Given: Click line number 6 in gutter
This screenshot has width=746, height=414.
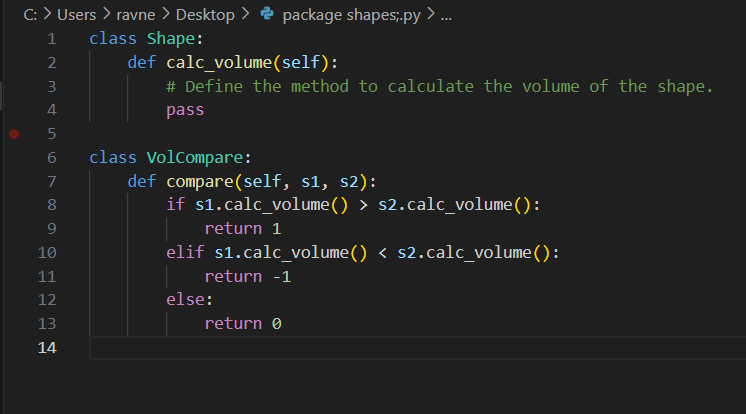Looking at the screenshot, I should 52,158.
